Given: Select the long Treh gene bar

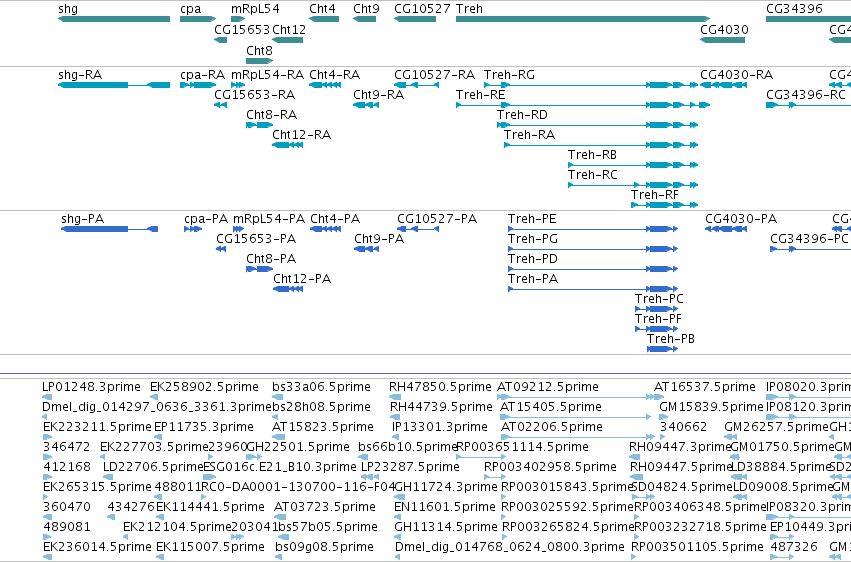Looking at the screenshot, I should (x=583, y=19).
